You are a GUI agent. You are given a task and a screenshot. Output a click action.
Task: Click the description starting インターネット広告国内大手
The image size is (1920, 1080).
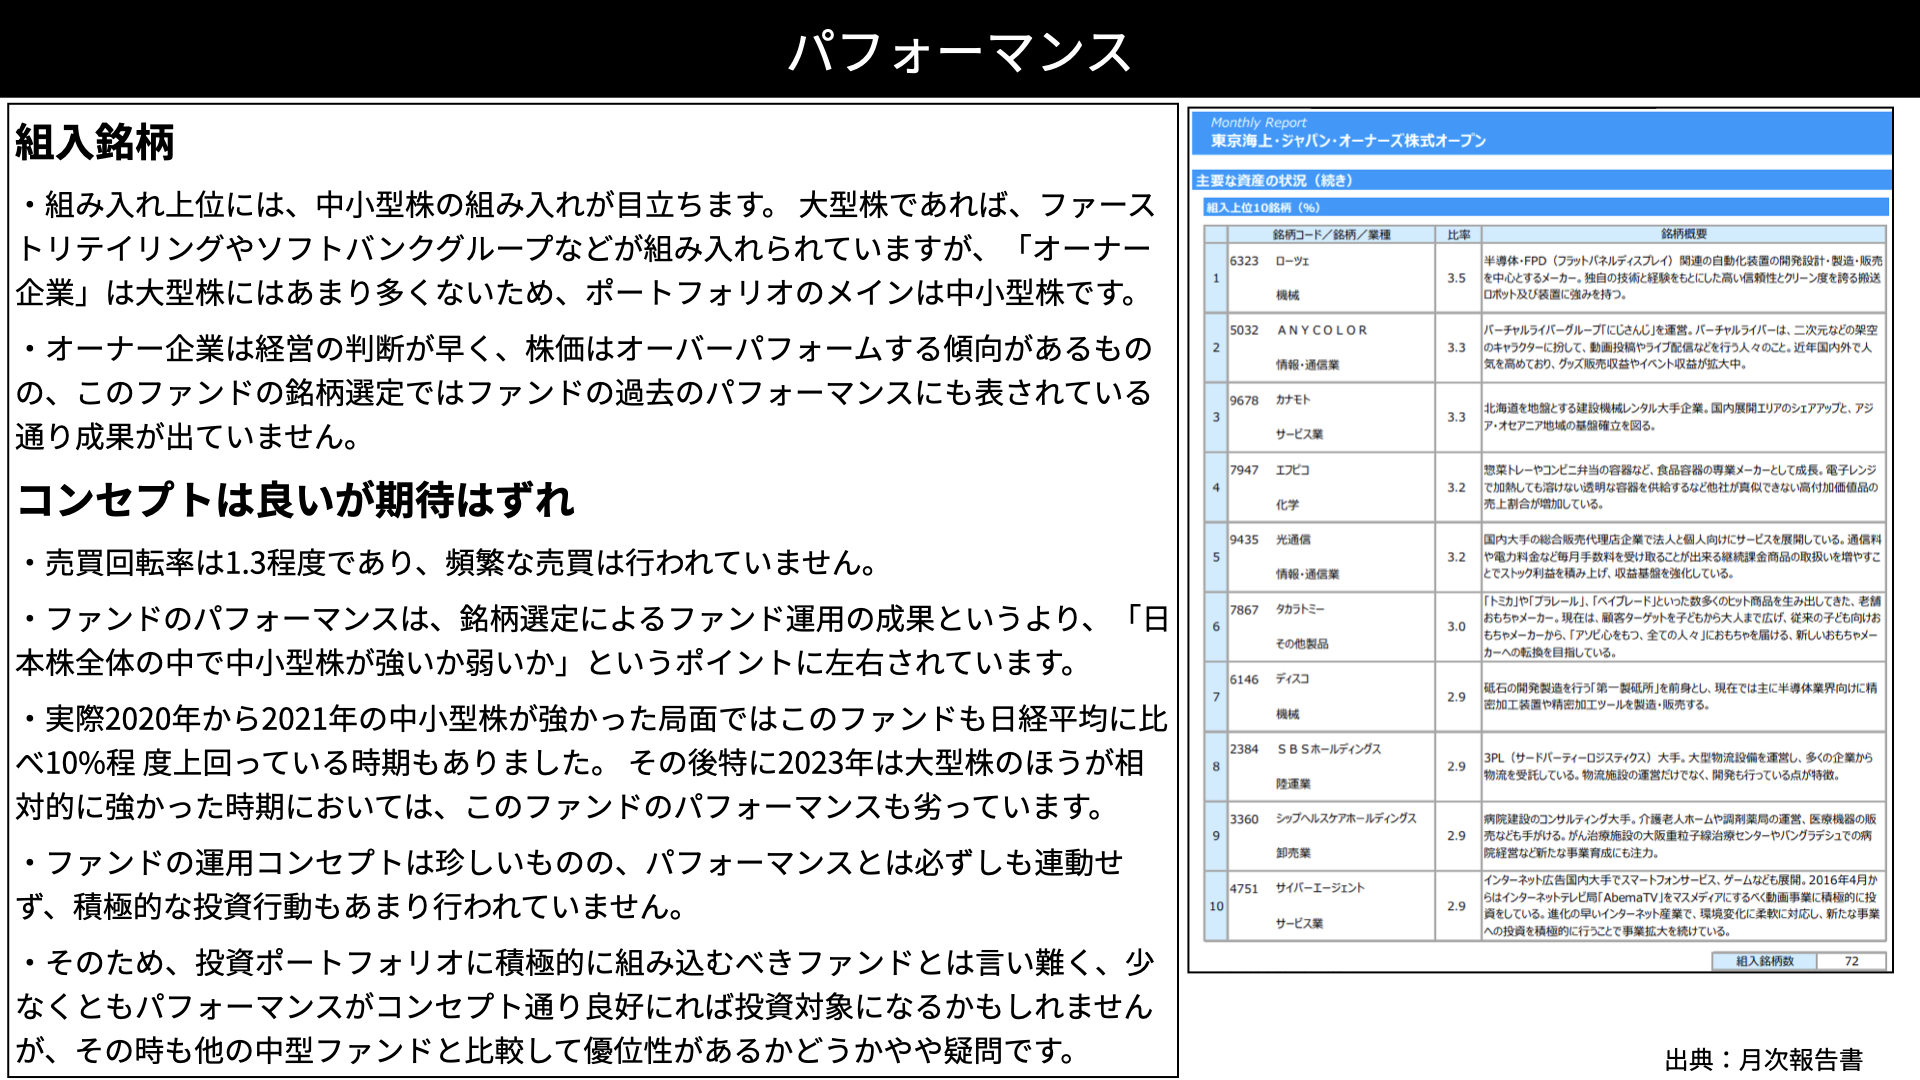pos(1682,905)
